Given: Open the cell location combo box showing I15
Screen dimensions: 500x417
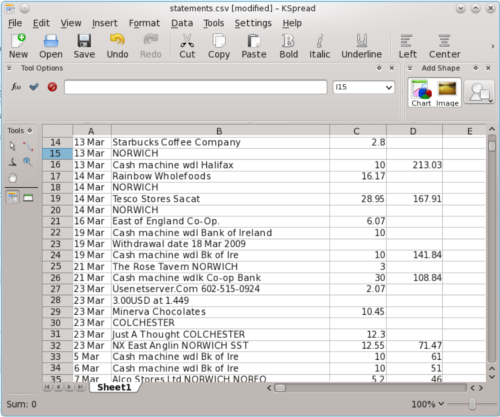Looking at the screenshot, I should click(x=363, y=87).
